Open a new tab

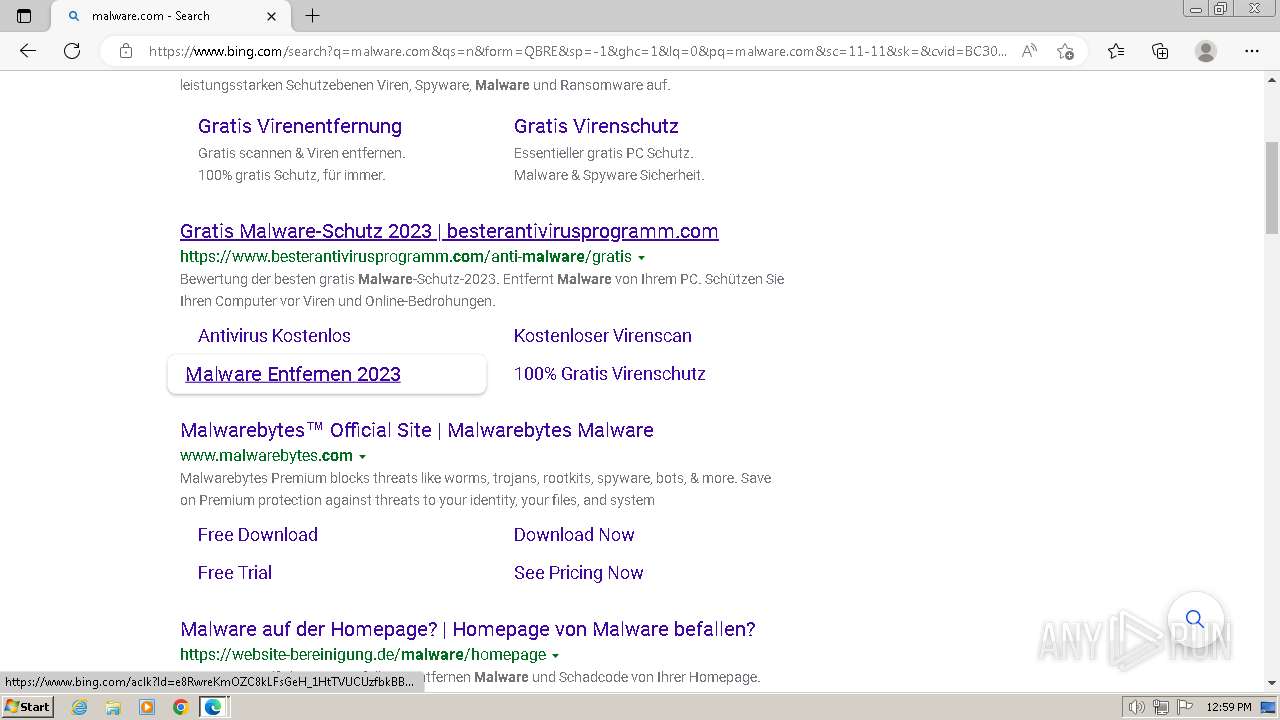pos(312,16)
